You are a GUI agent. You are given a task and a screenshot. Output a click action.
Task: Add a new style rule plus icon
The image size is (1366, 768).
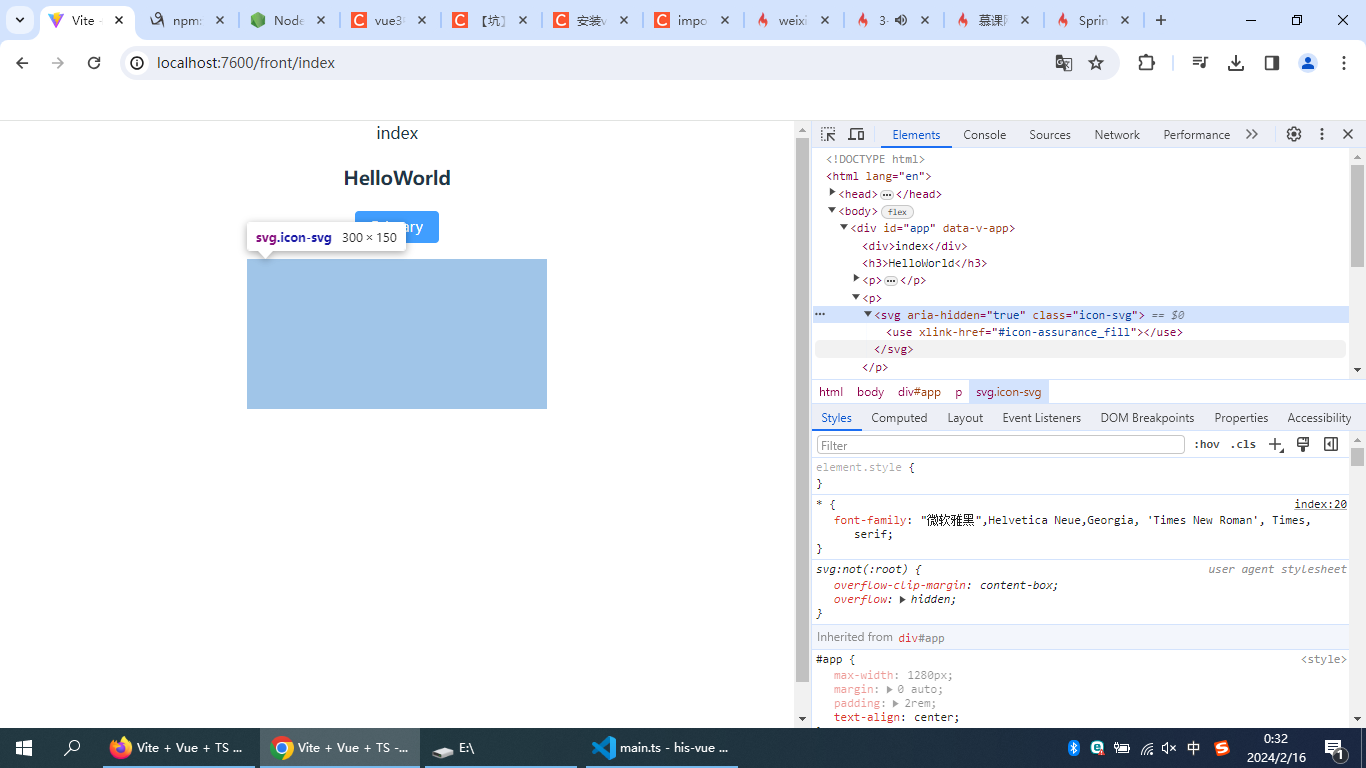pyautogui.click(x=1275, y=445)
